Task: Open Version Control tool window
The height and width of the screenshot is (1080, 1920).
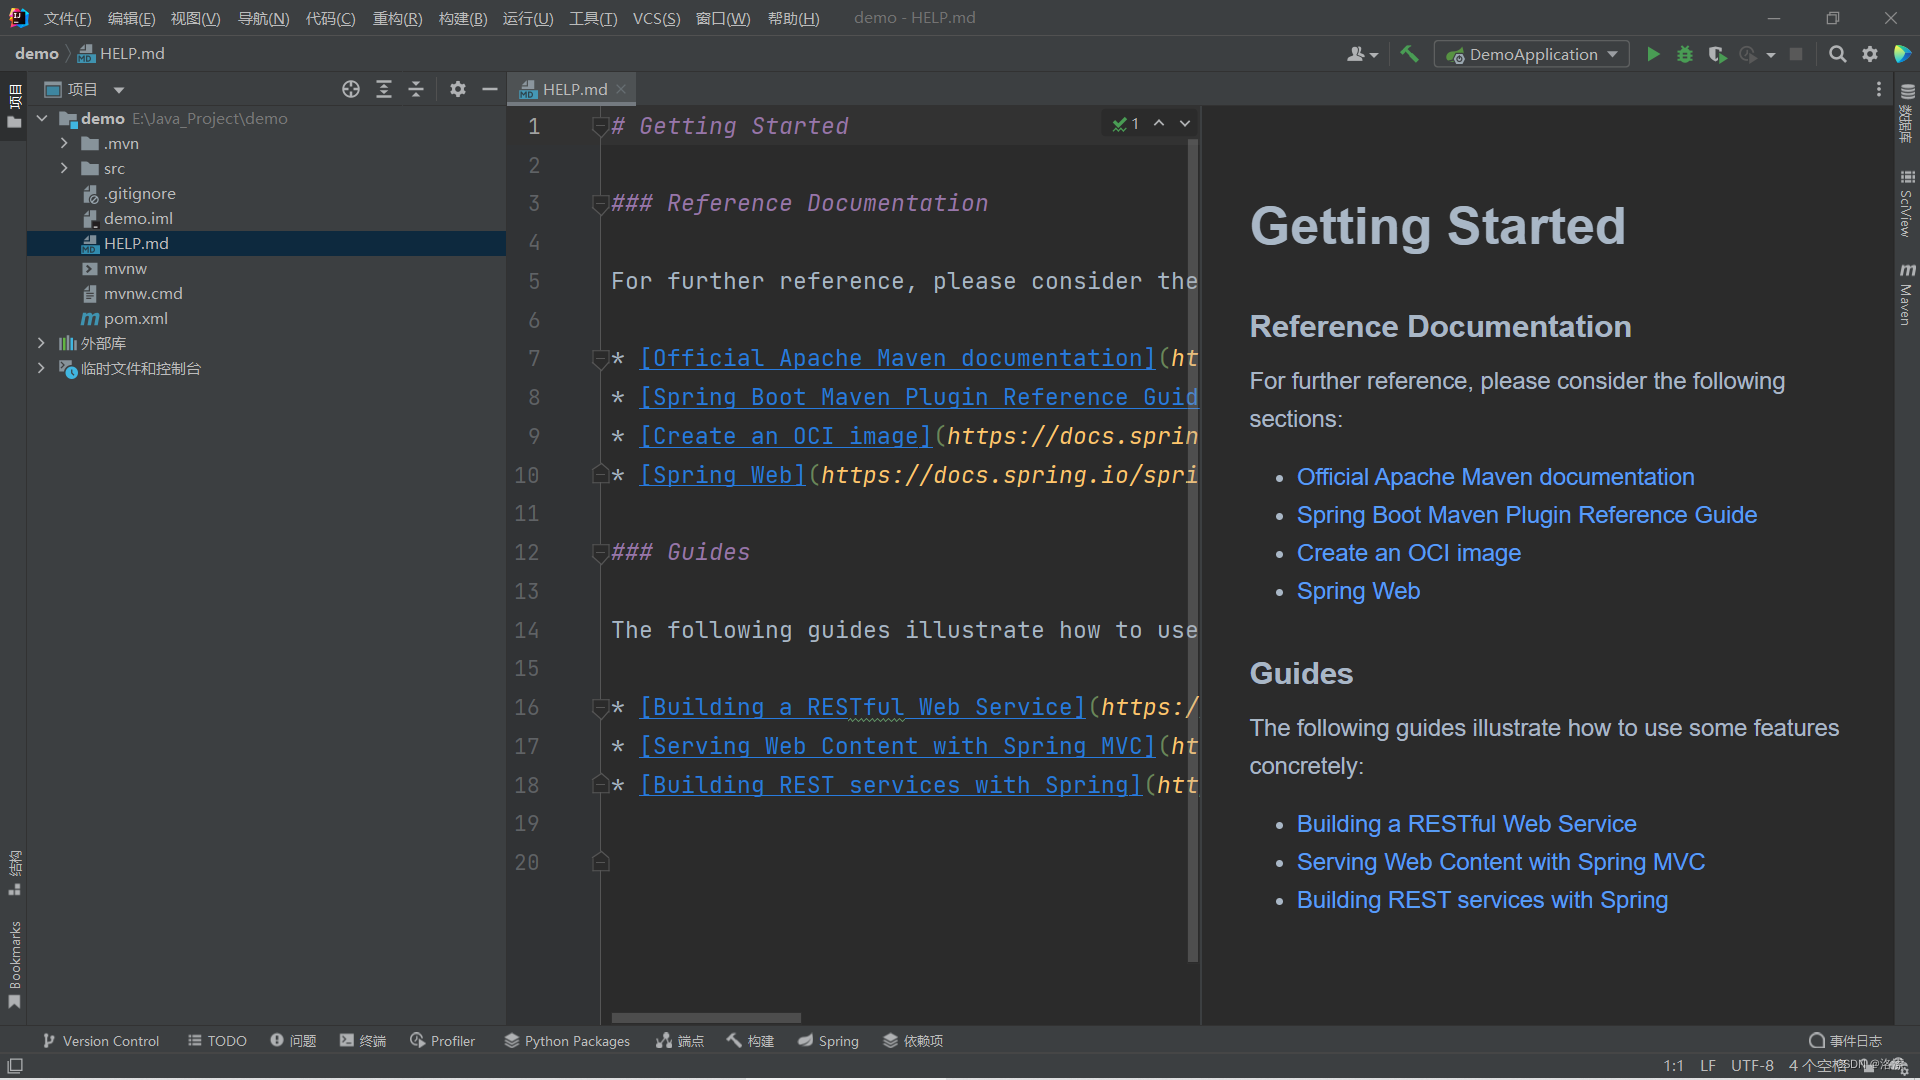Action: pyautogui.click(x=100, y=1041)
